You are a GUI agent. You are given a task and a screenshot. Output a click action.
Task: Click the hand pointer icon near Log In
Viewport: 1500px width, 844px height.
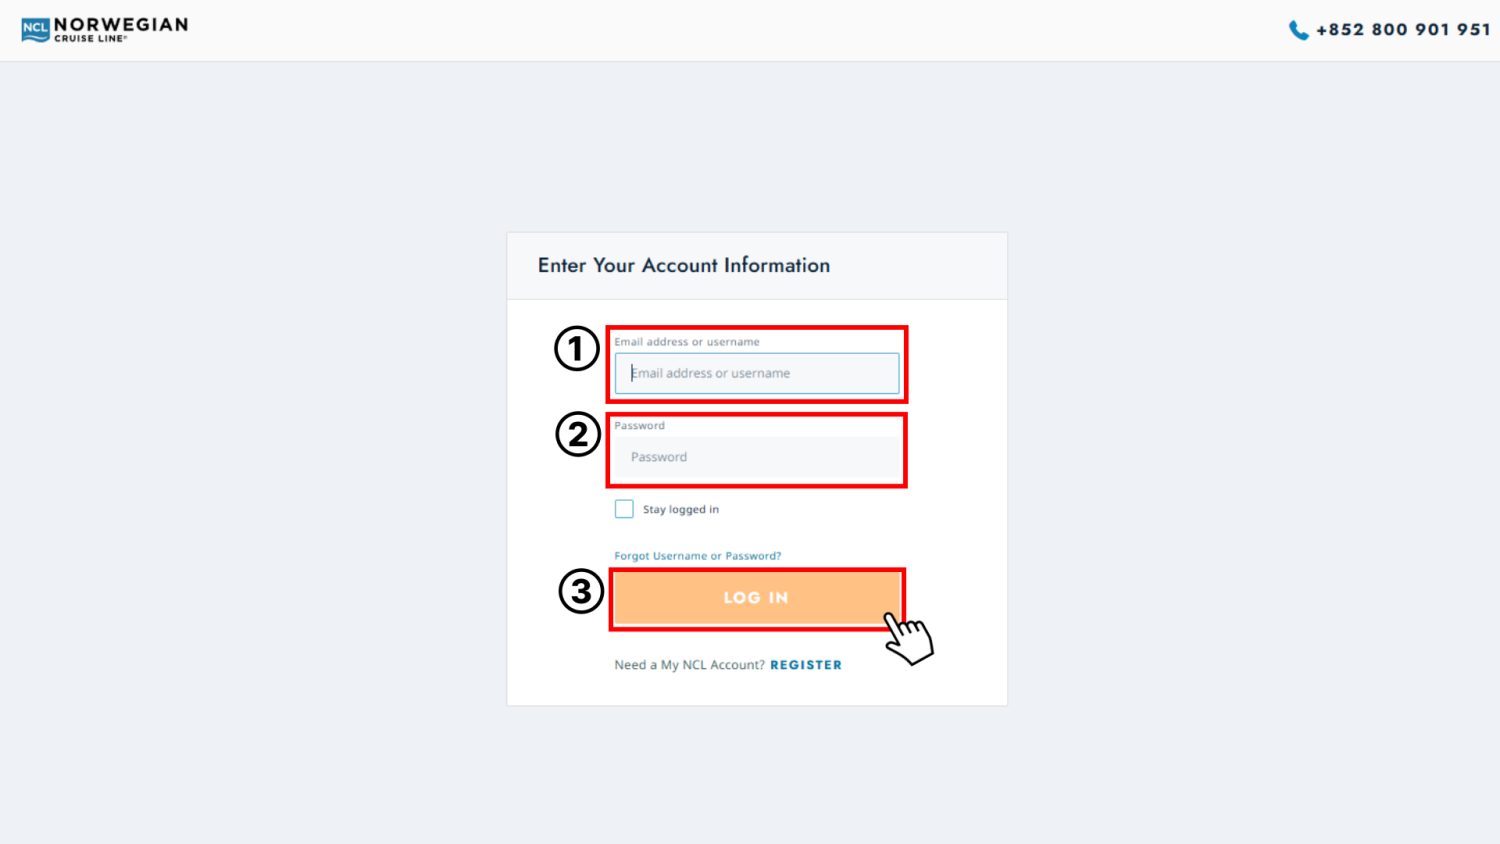(x=908, y=638)
